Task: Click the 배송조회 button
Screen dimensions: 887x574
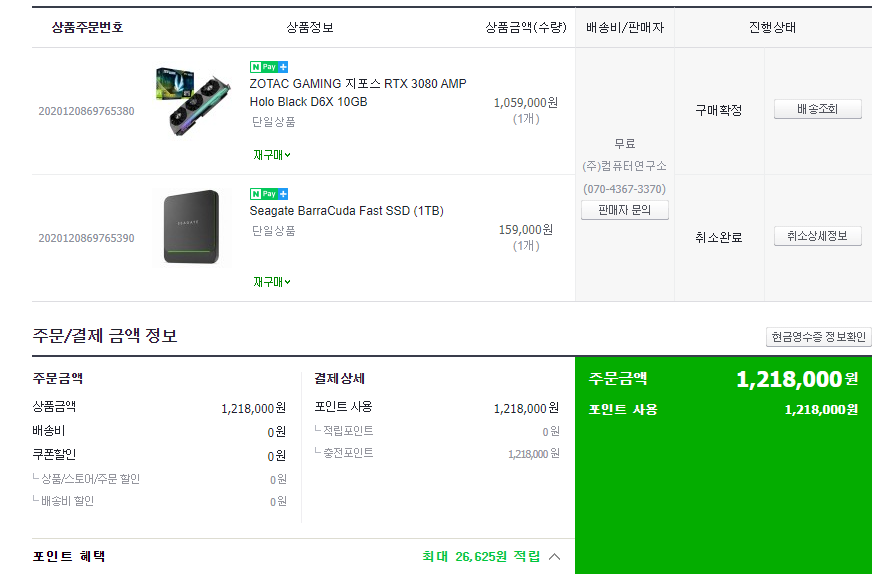Action: tap(817, 110)
